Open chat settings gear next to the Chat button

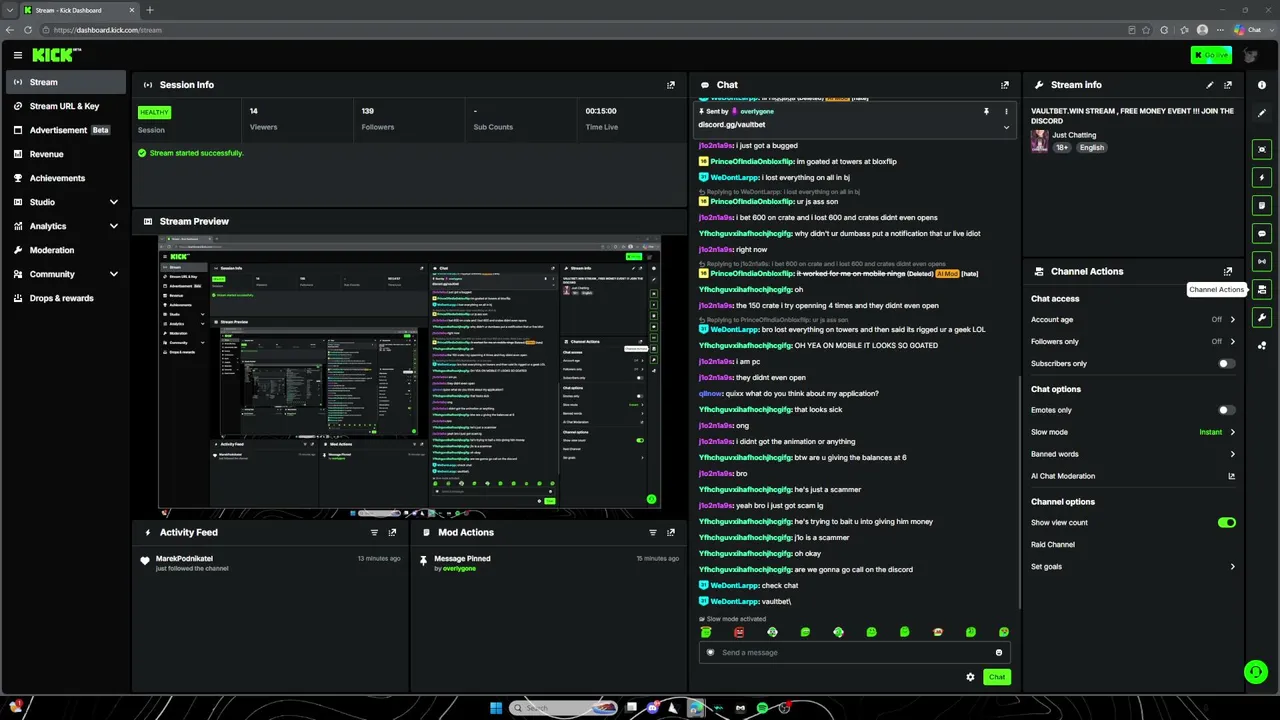point(970,677)
